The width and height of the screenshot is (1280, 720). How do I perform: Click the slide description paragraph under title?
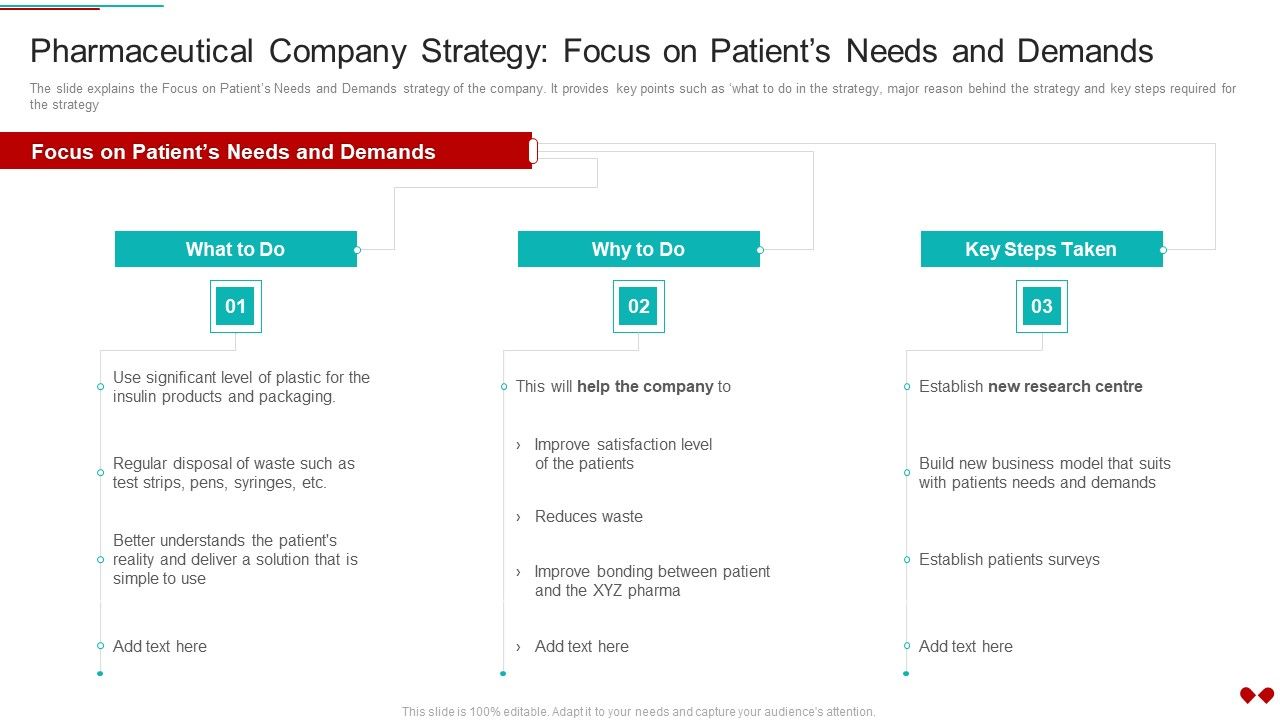633,96
